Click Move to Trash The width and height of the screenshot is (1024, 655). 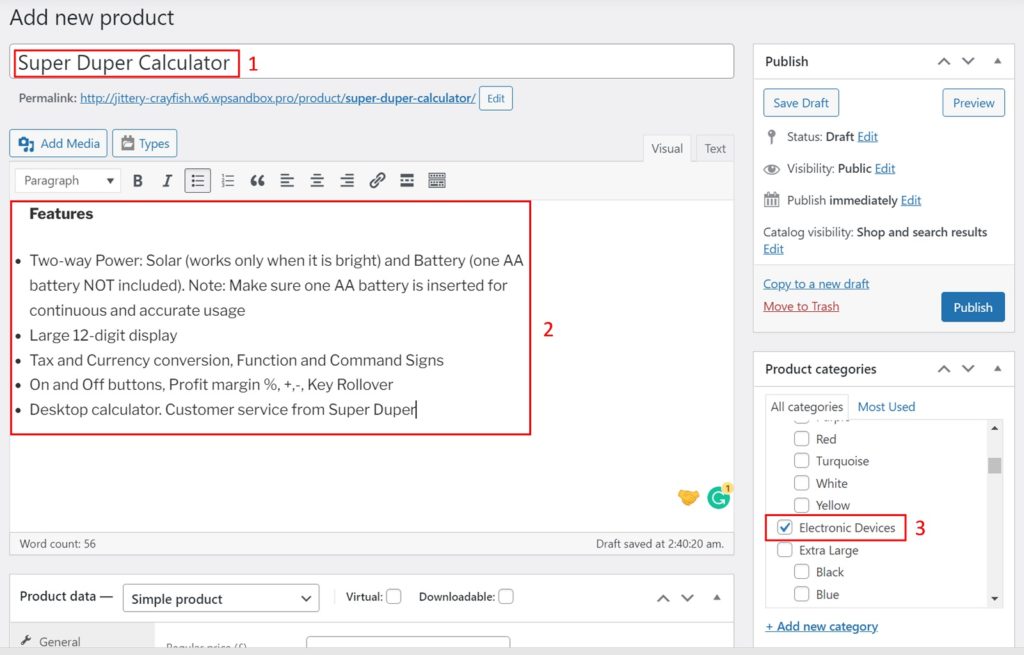click(x=801, y=306)
